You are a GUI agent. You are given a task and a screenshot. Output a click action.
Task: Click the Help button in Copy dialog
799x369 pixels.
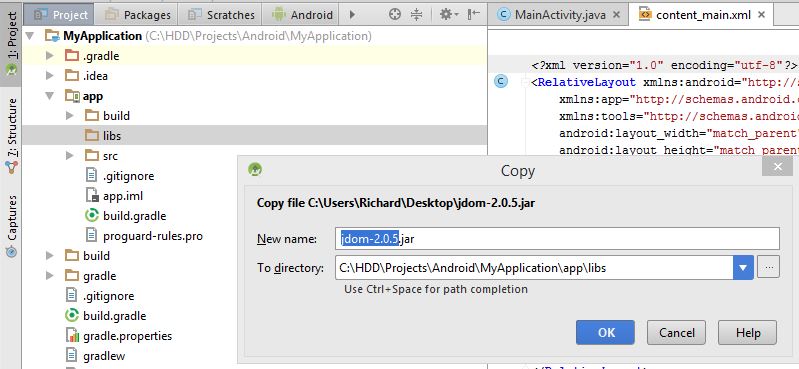pyautogui.click(x=748, y=333)
